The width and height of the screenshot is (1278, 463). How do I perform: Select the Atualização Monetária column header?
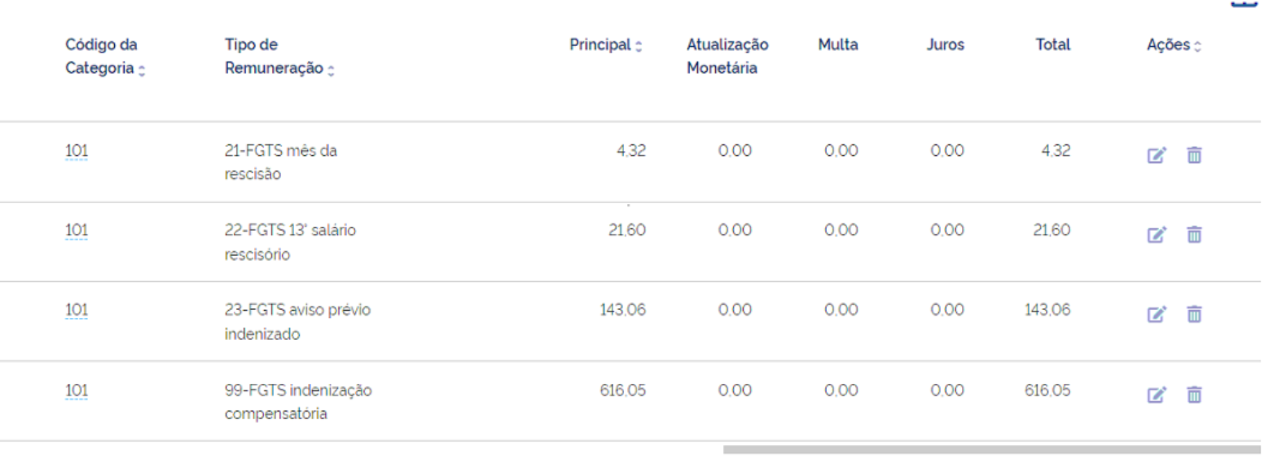click(727, 57)
